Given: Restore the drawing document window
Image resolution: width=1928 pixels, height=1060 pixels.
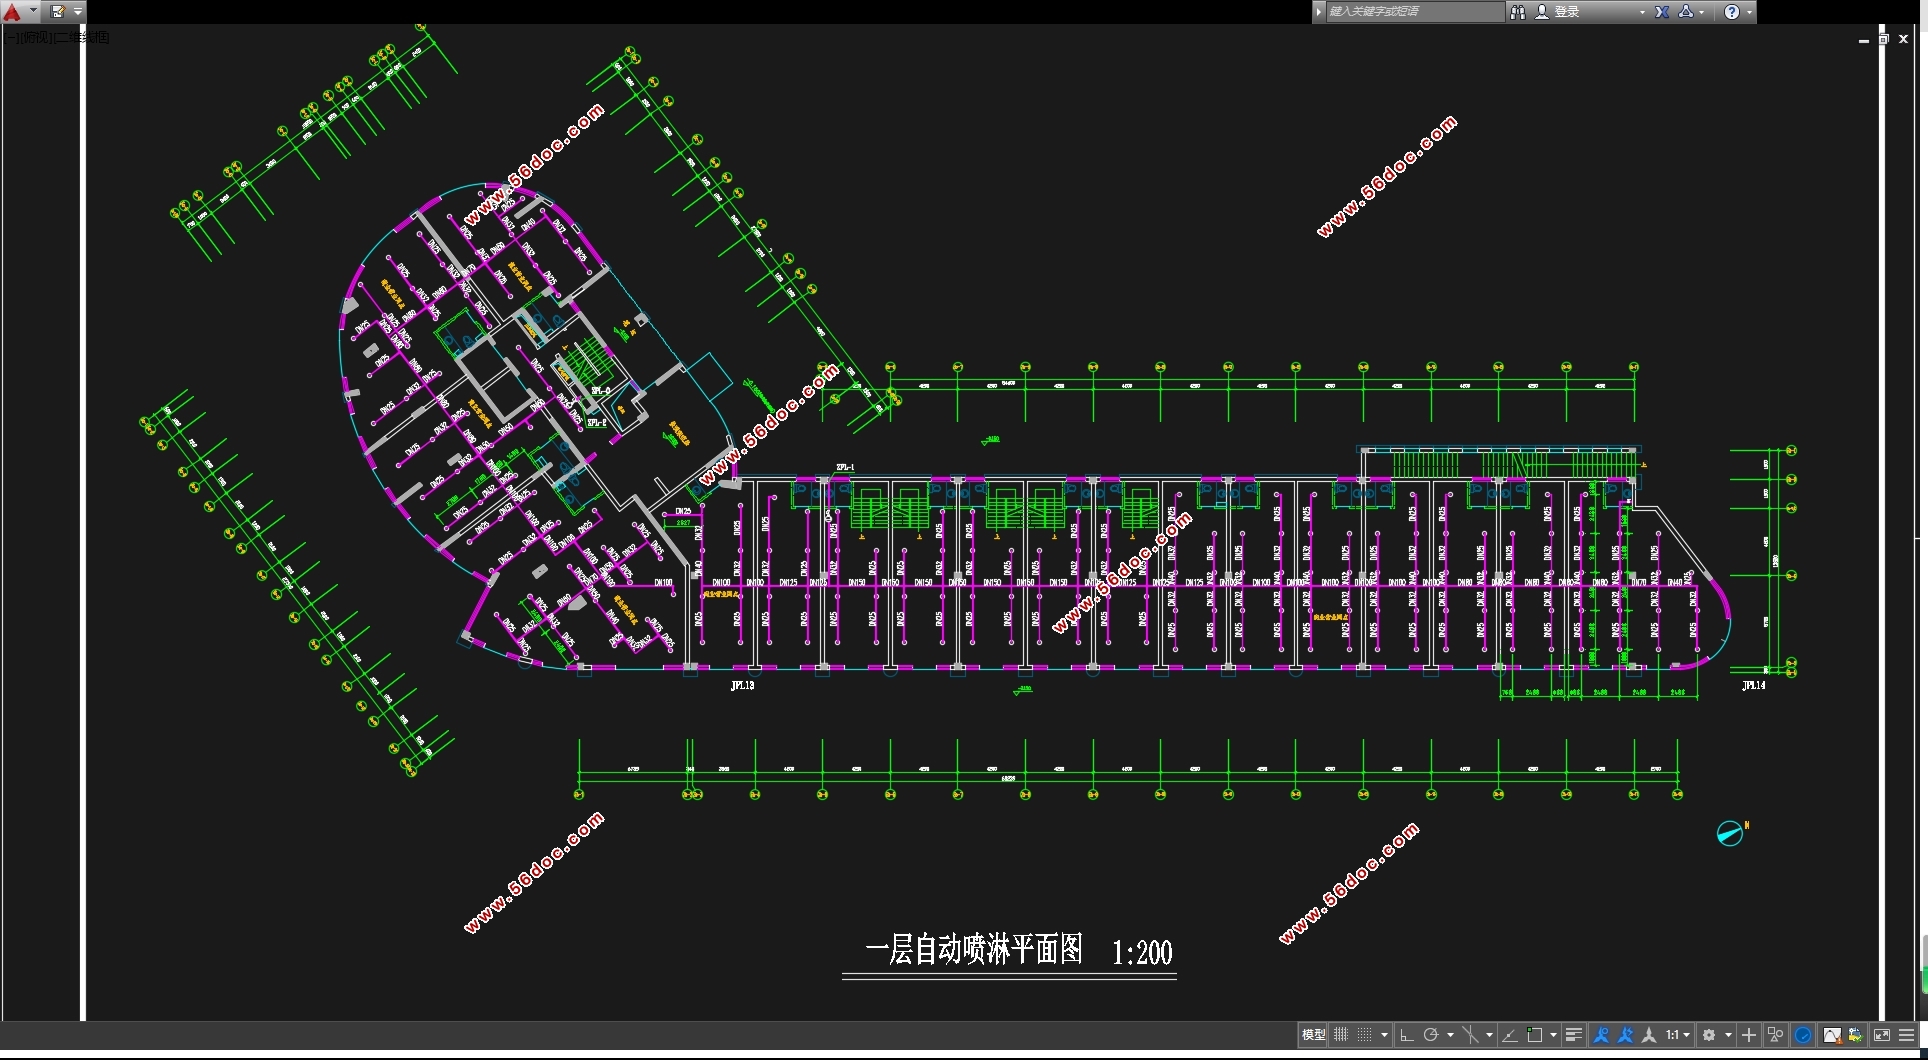Looking at the screenshot, I should [x=1883, y=39].
